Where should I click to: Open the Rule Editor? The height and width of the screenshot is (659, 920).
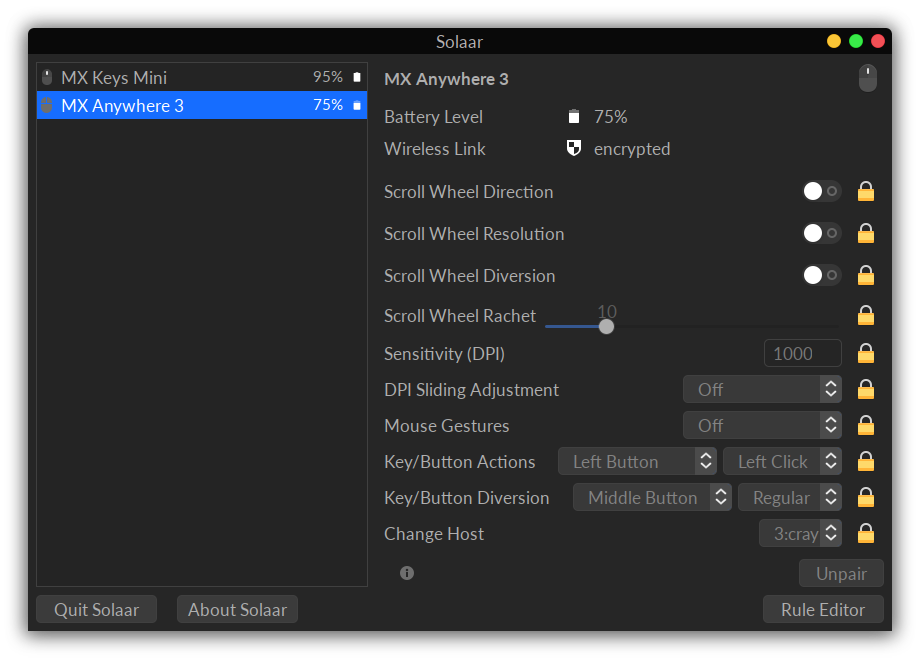click(x=823, y=610)
